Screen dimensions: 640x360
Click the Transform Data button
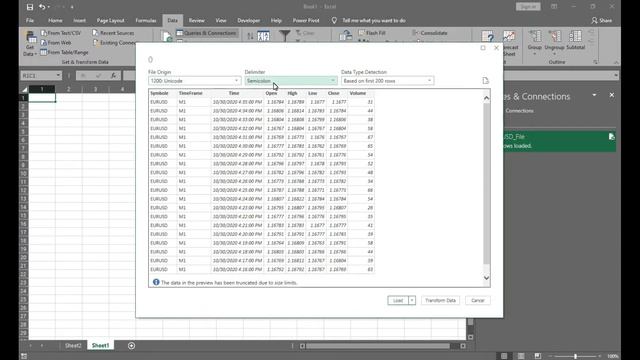(440, 300)
